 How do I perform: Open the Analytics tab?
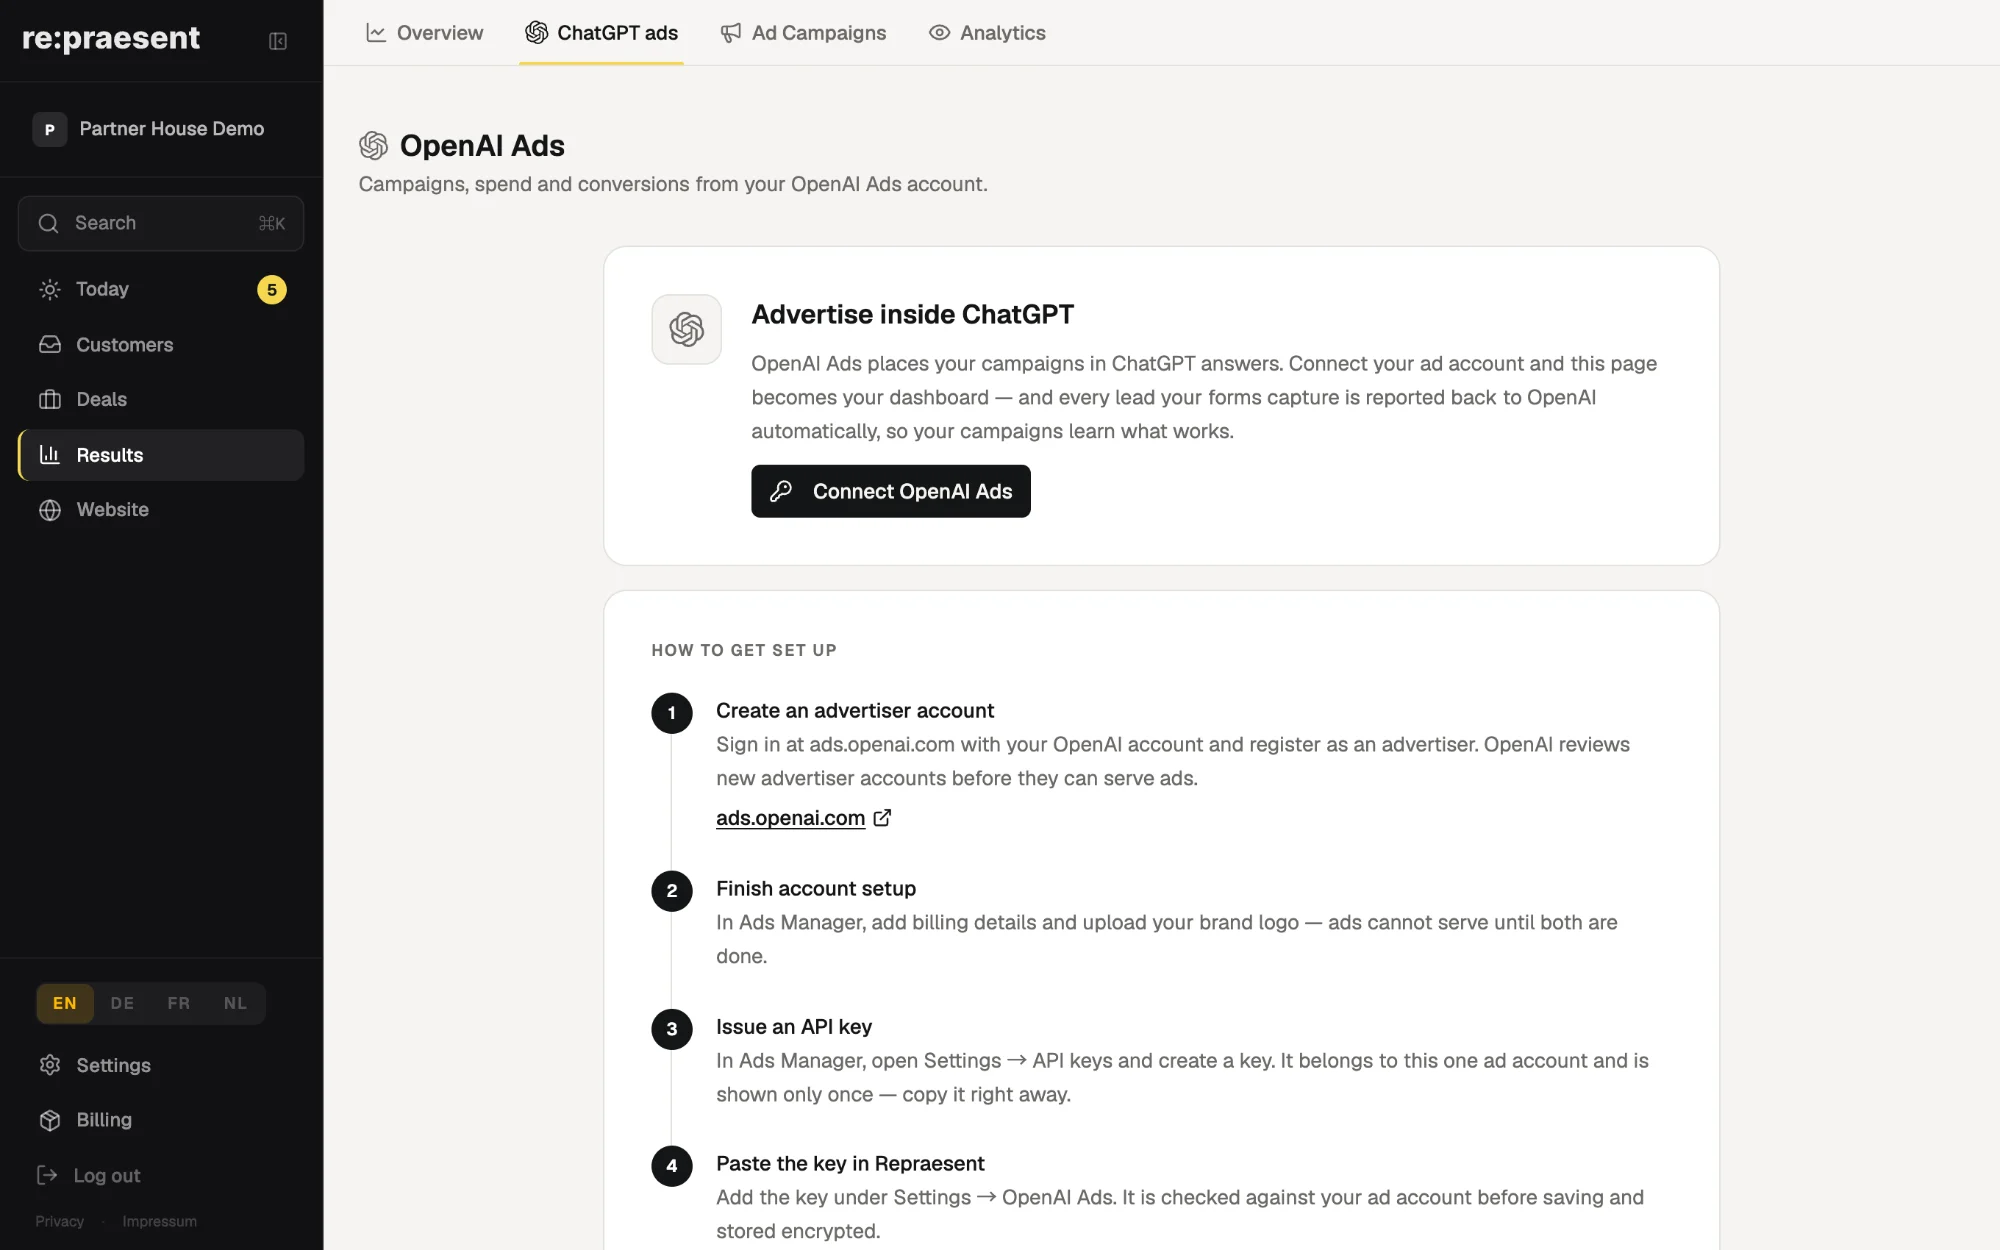tap(987, 33)
